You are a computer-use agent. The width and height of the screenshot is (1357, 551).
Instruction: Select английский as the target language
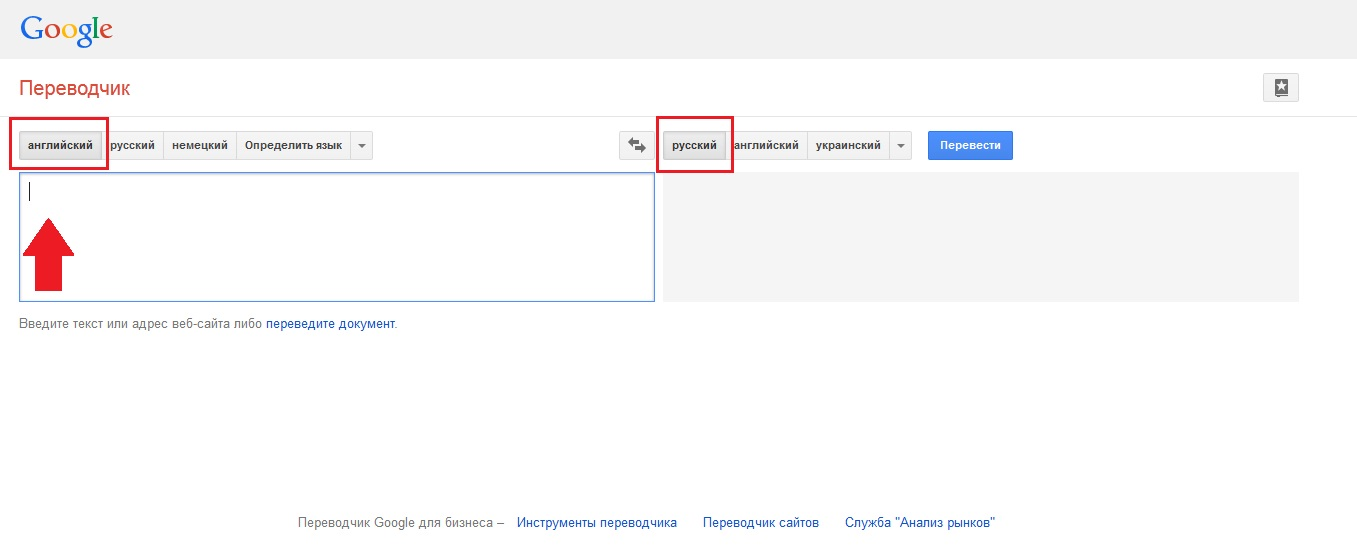pos(768,146)
